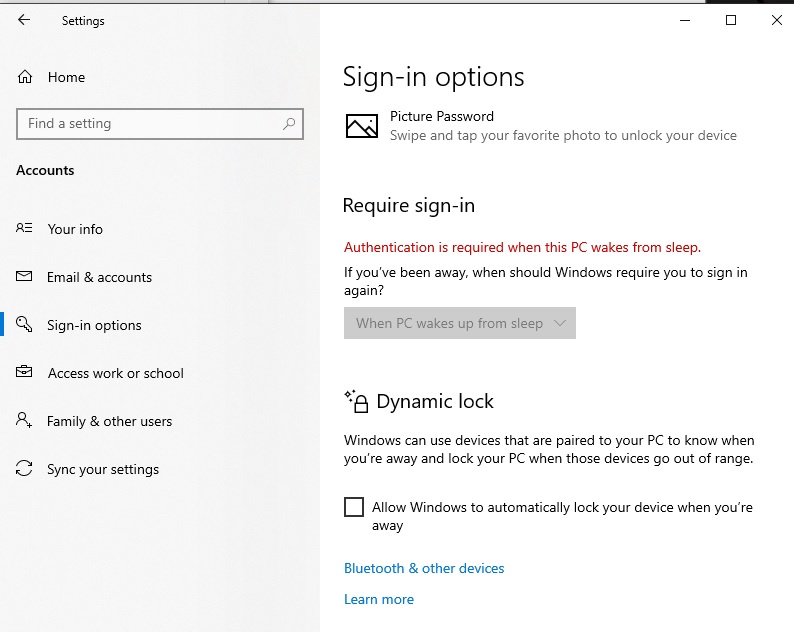Click the Your info person icon
The height and width of the screenshot is (632, 794).
[25, 229]
